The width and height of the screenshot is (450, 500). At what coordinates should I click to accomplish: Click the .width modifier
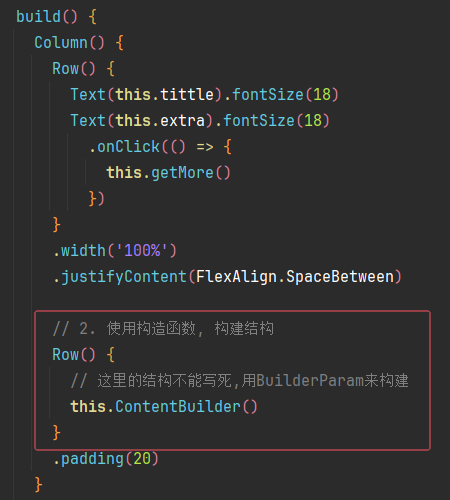[79, 251]
